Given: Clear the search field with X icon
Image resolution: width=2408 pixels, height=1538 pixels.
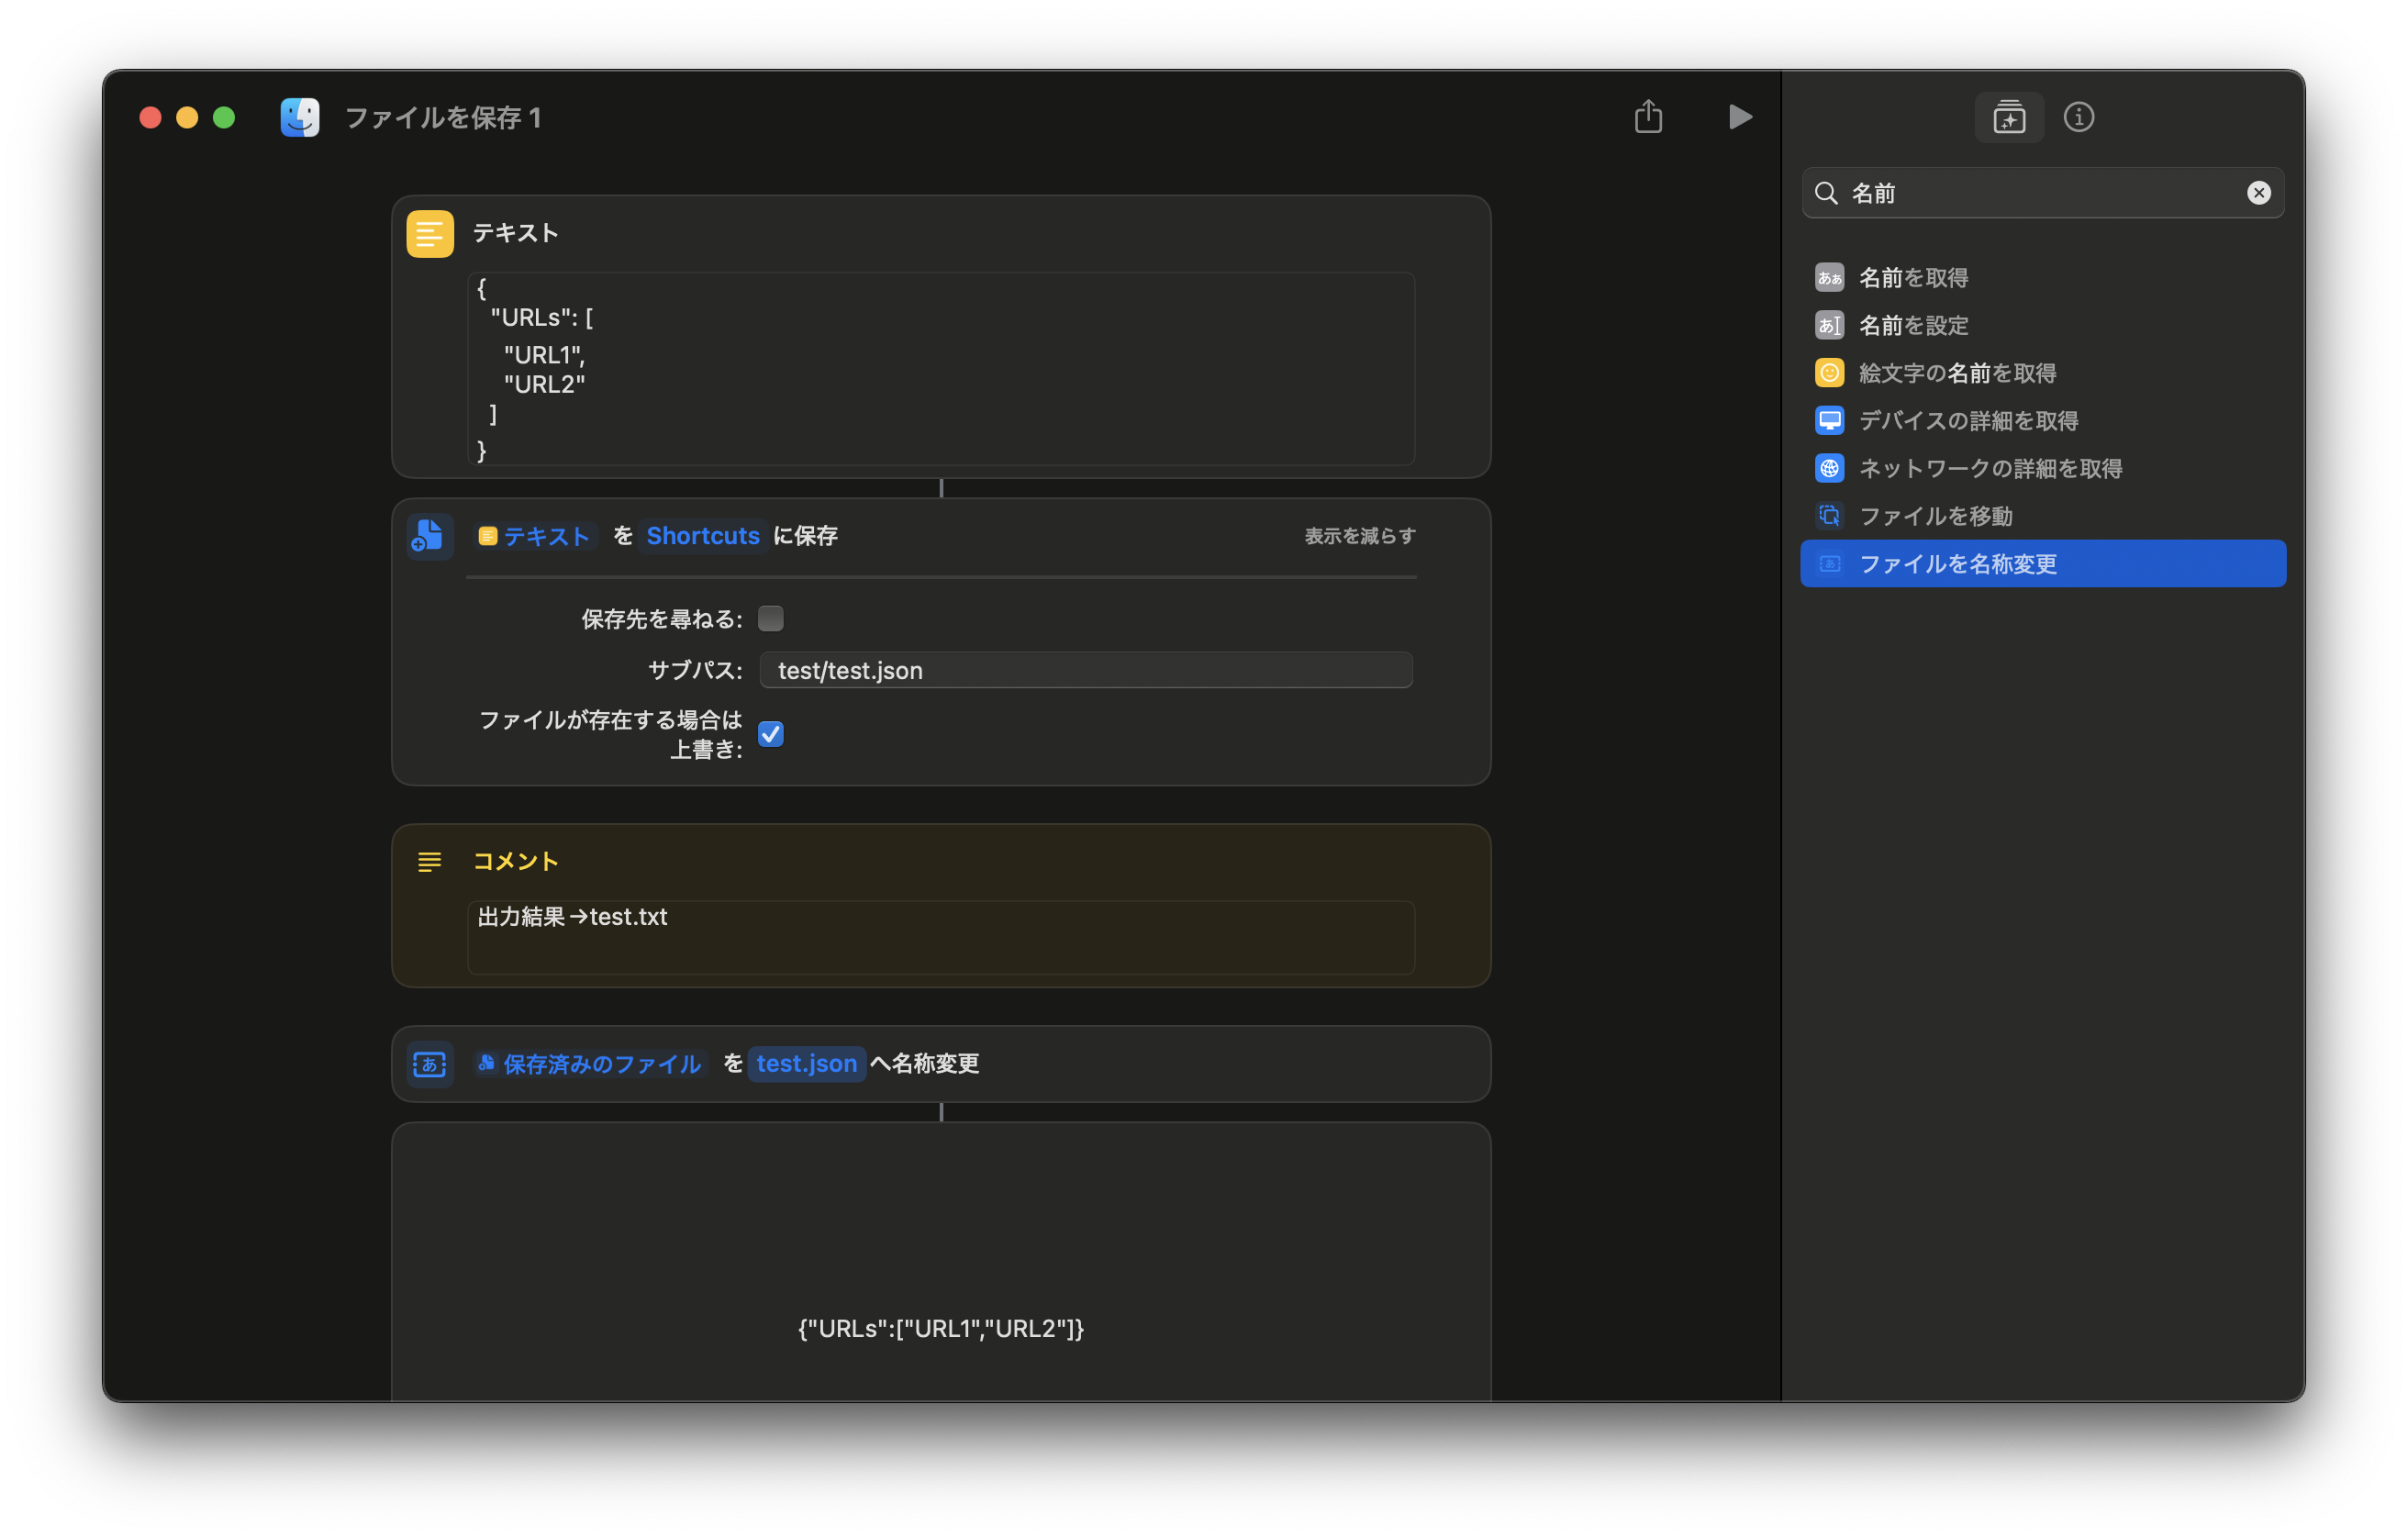Looking at the screenshot, I should point(2258,193).
